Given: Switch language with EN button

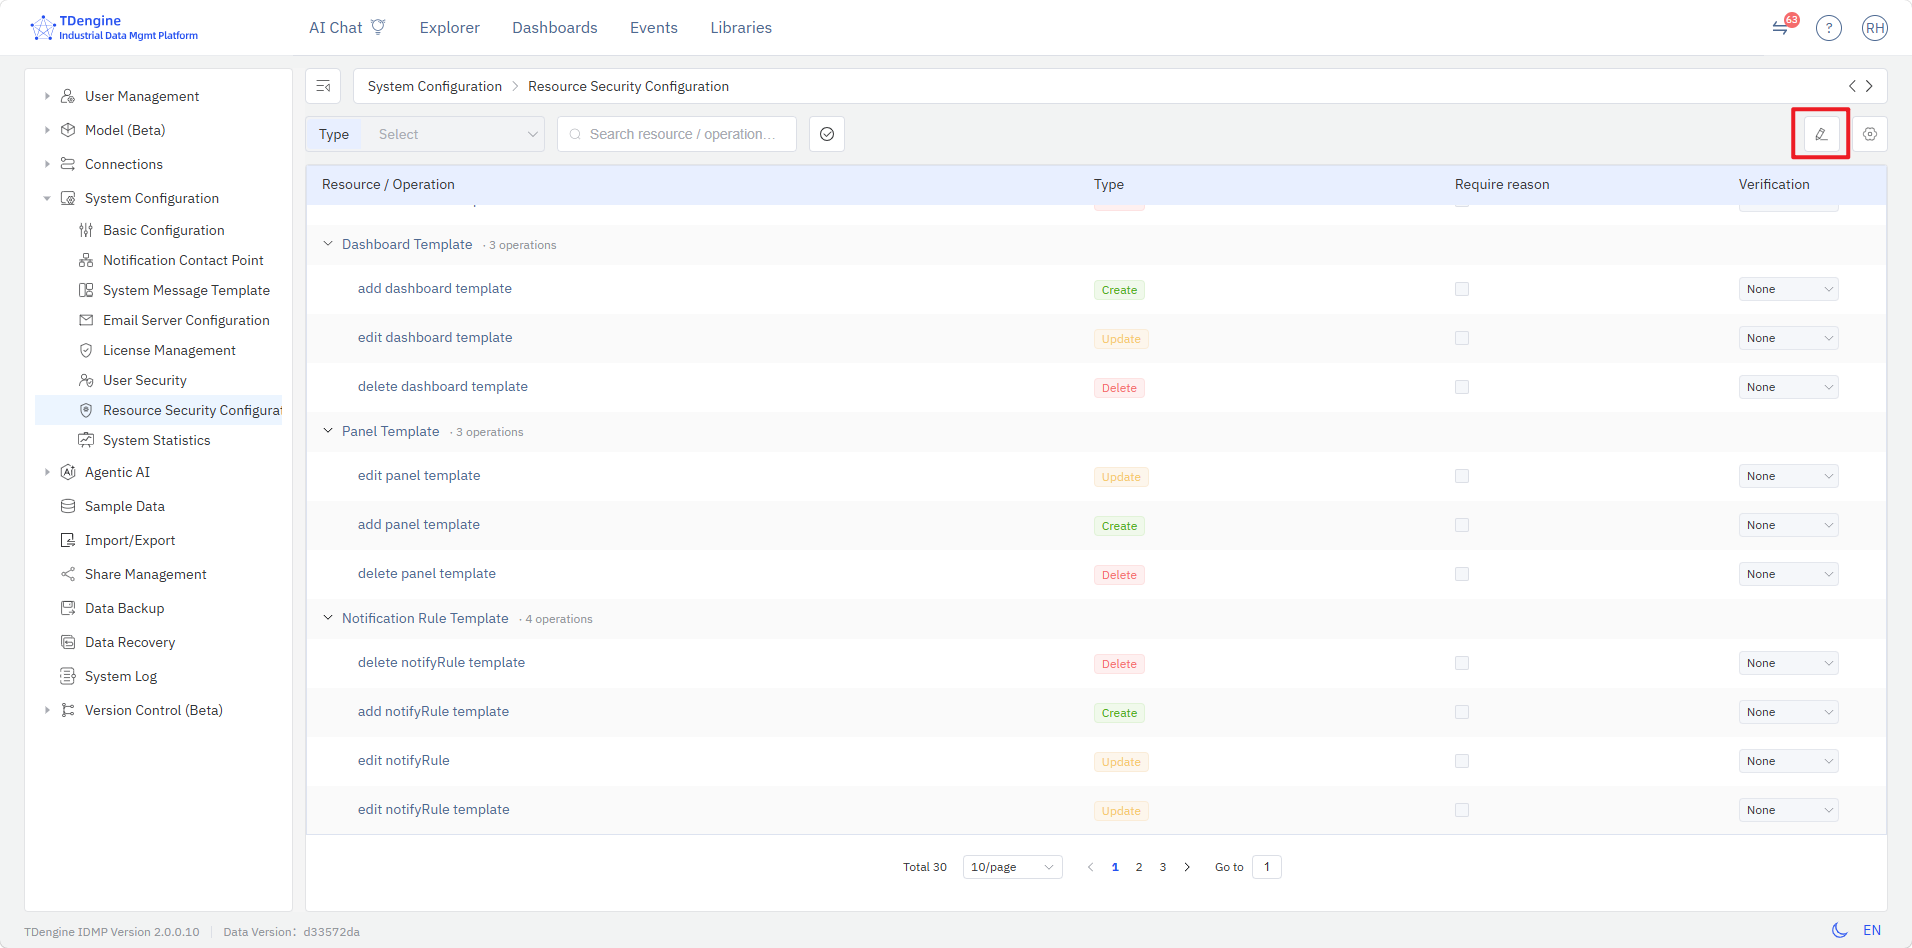Looking at the screenshot, I should click(x=1872, y=930).
